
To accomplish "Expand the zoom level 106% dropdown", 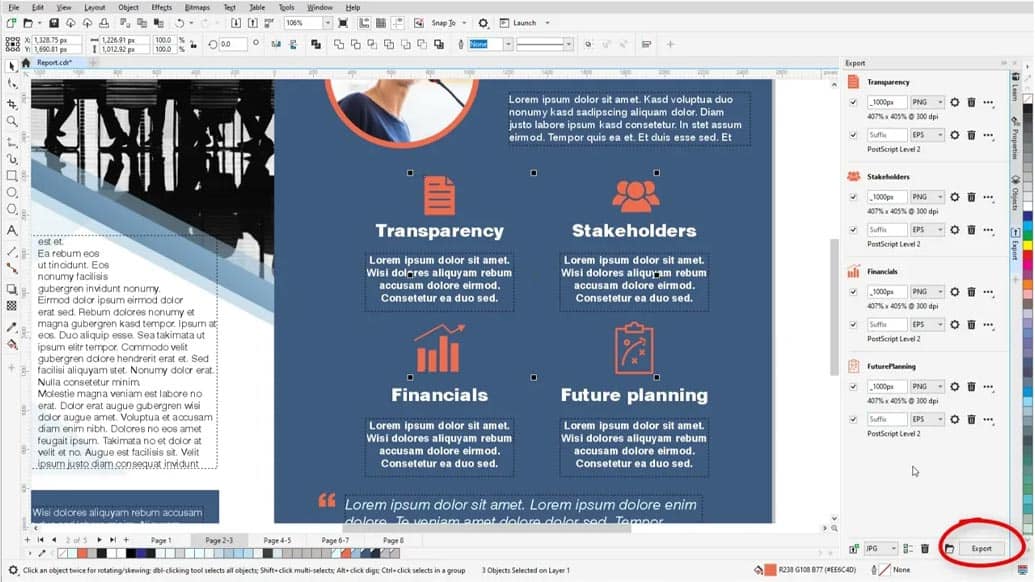I will [x=328, y=23].
